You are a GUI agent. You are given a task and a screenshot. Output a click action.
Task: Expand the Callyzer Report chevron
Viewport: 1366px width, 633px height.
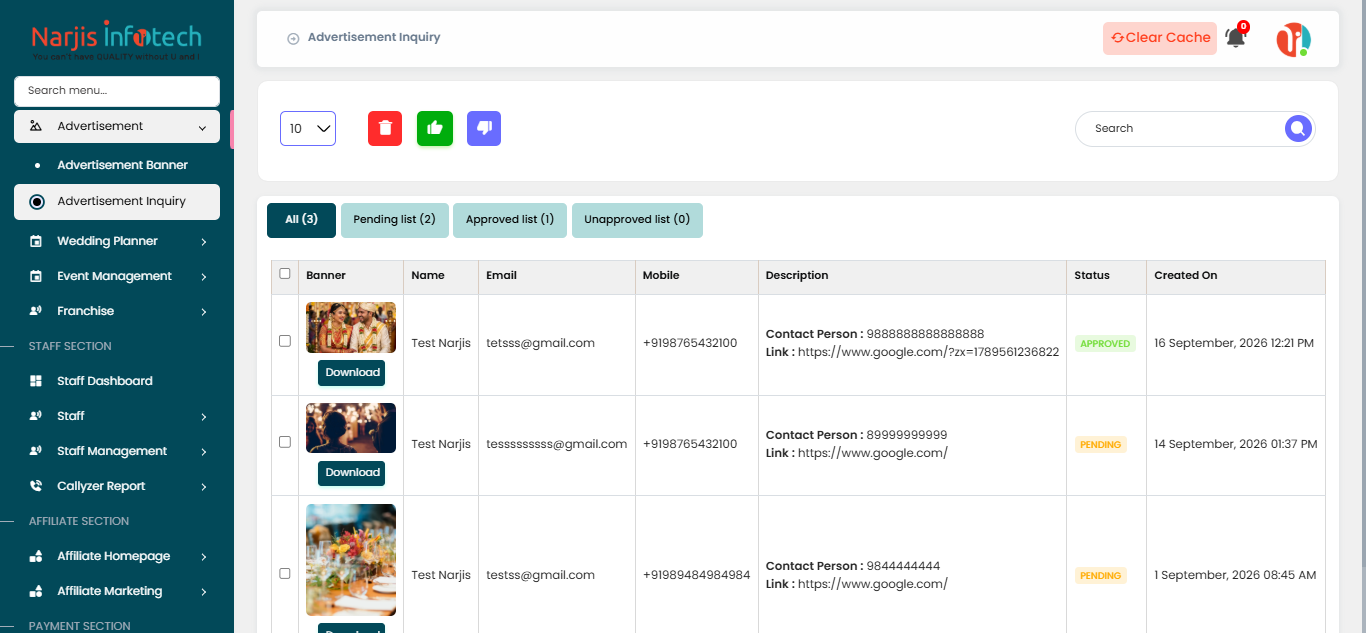pyautogui.click(x=203, y=487)
